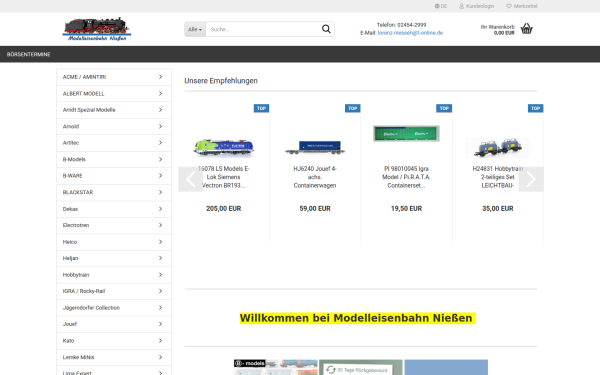Show next recommendations with right arrow
The image size is (600, 375).
point(531,179)
